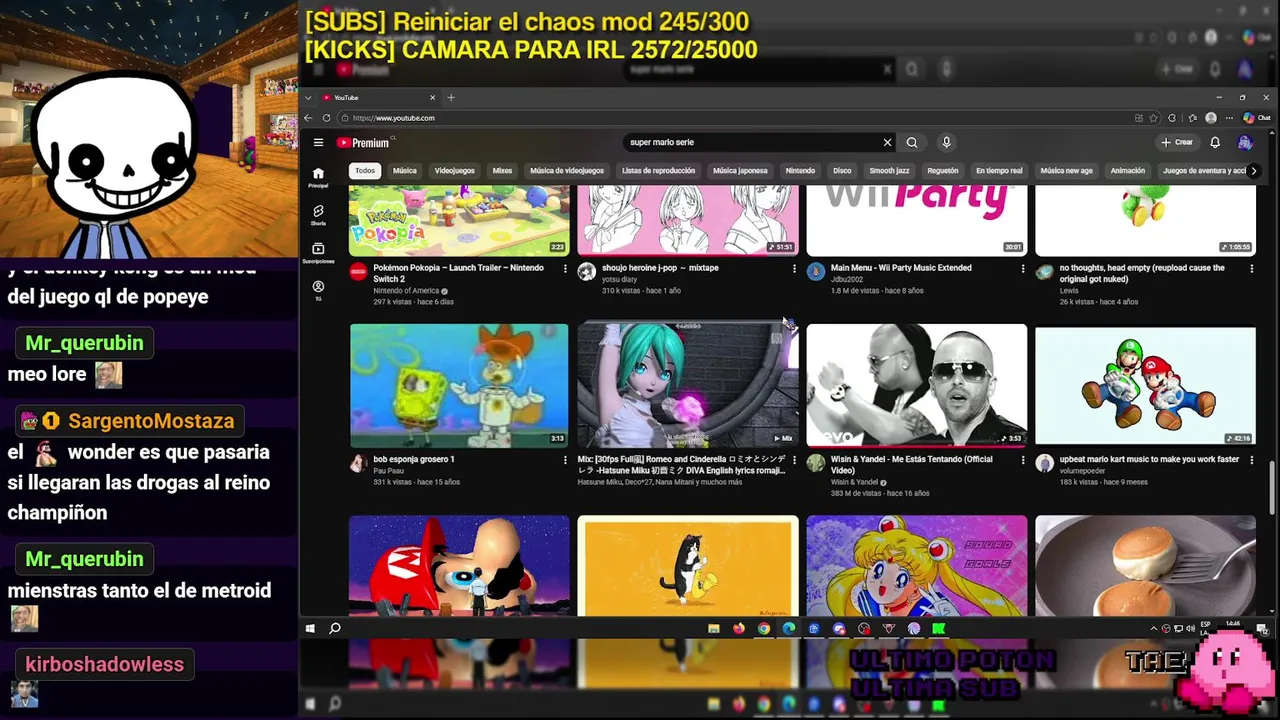1280x720 pixels.
Task: Reload the page with the refresh icon
Action: click(327, 118)
